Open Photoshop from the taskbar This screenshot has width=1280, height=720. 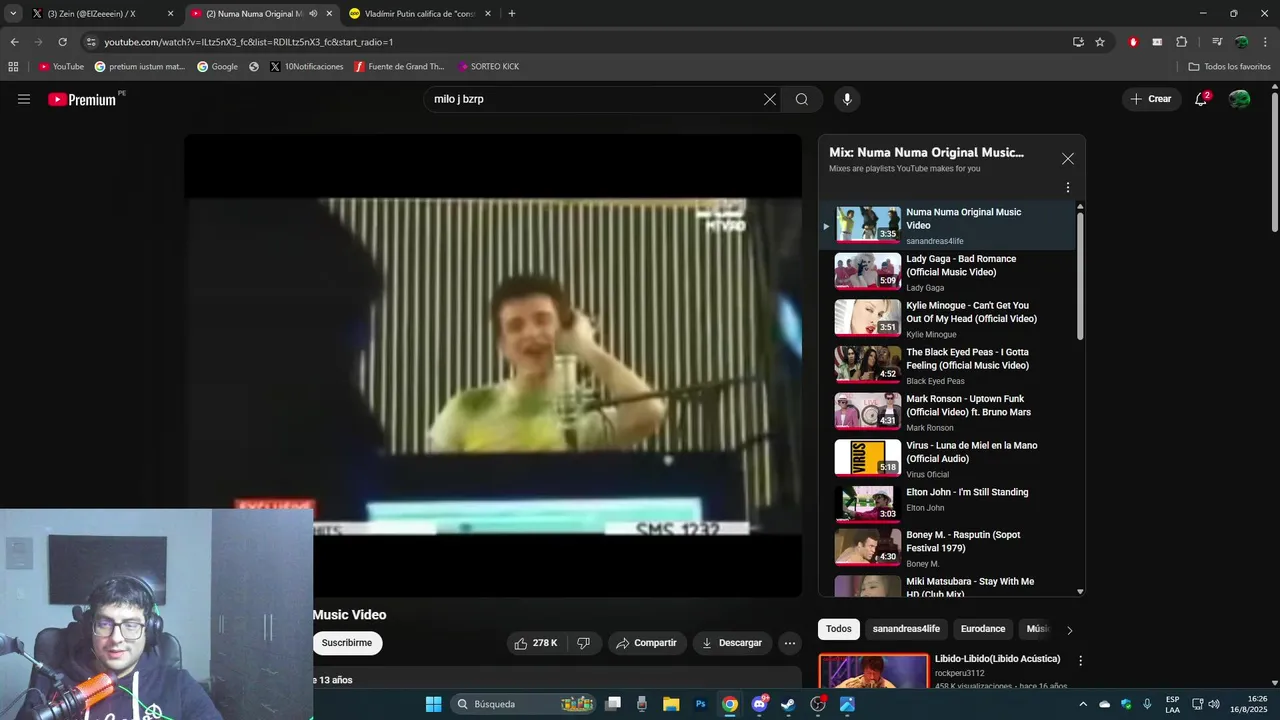[701, 704]
